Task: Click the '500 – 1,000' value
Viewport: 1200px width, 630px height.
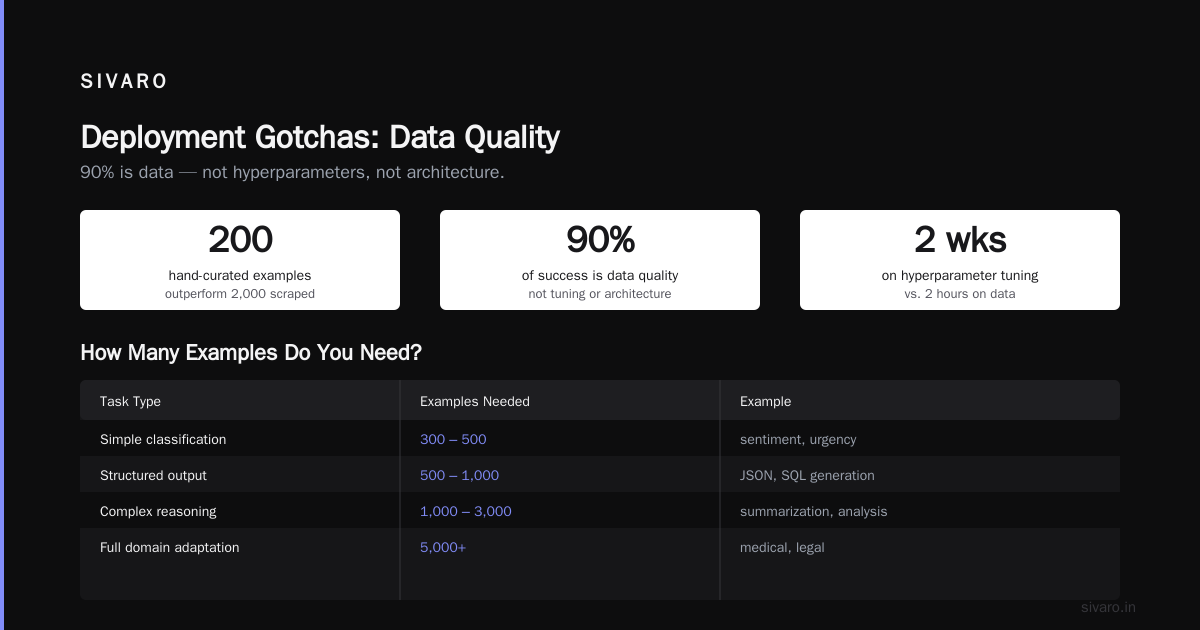Action: (459, 475)
